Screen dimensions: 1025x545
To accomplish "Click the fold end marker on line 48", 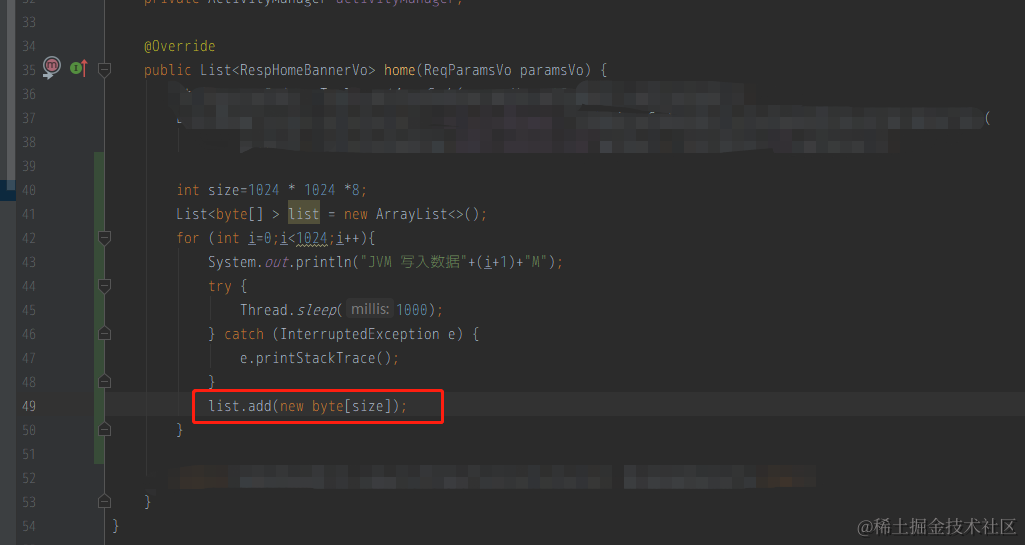I will click(x=105, y=381).
